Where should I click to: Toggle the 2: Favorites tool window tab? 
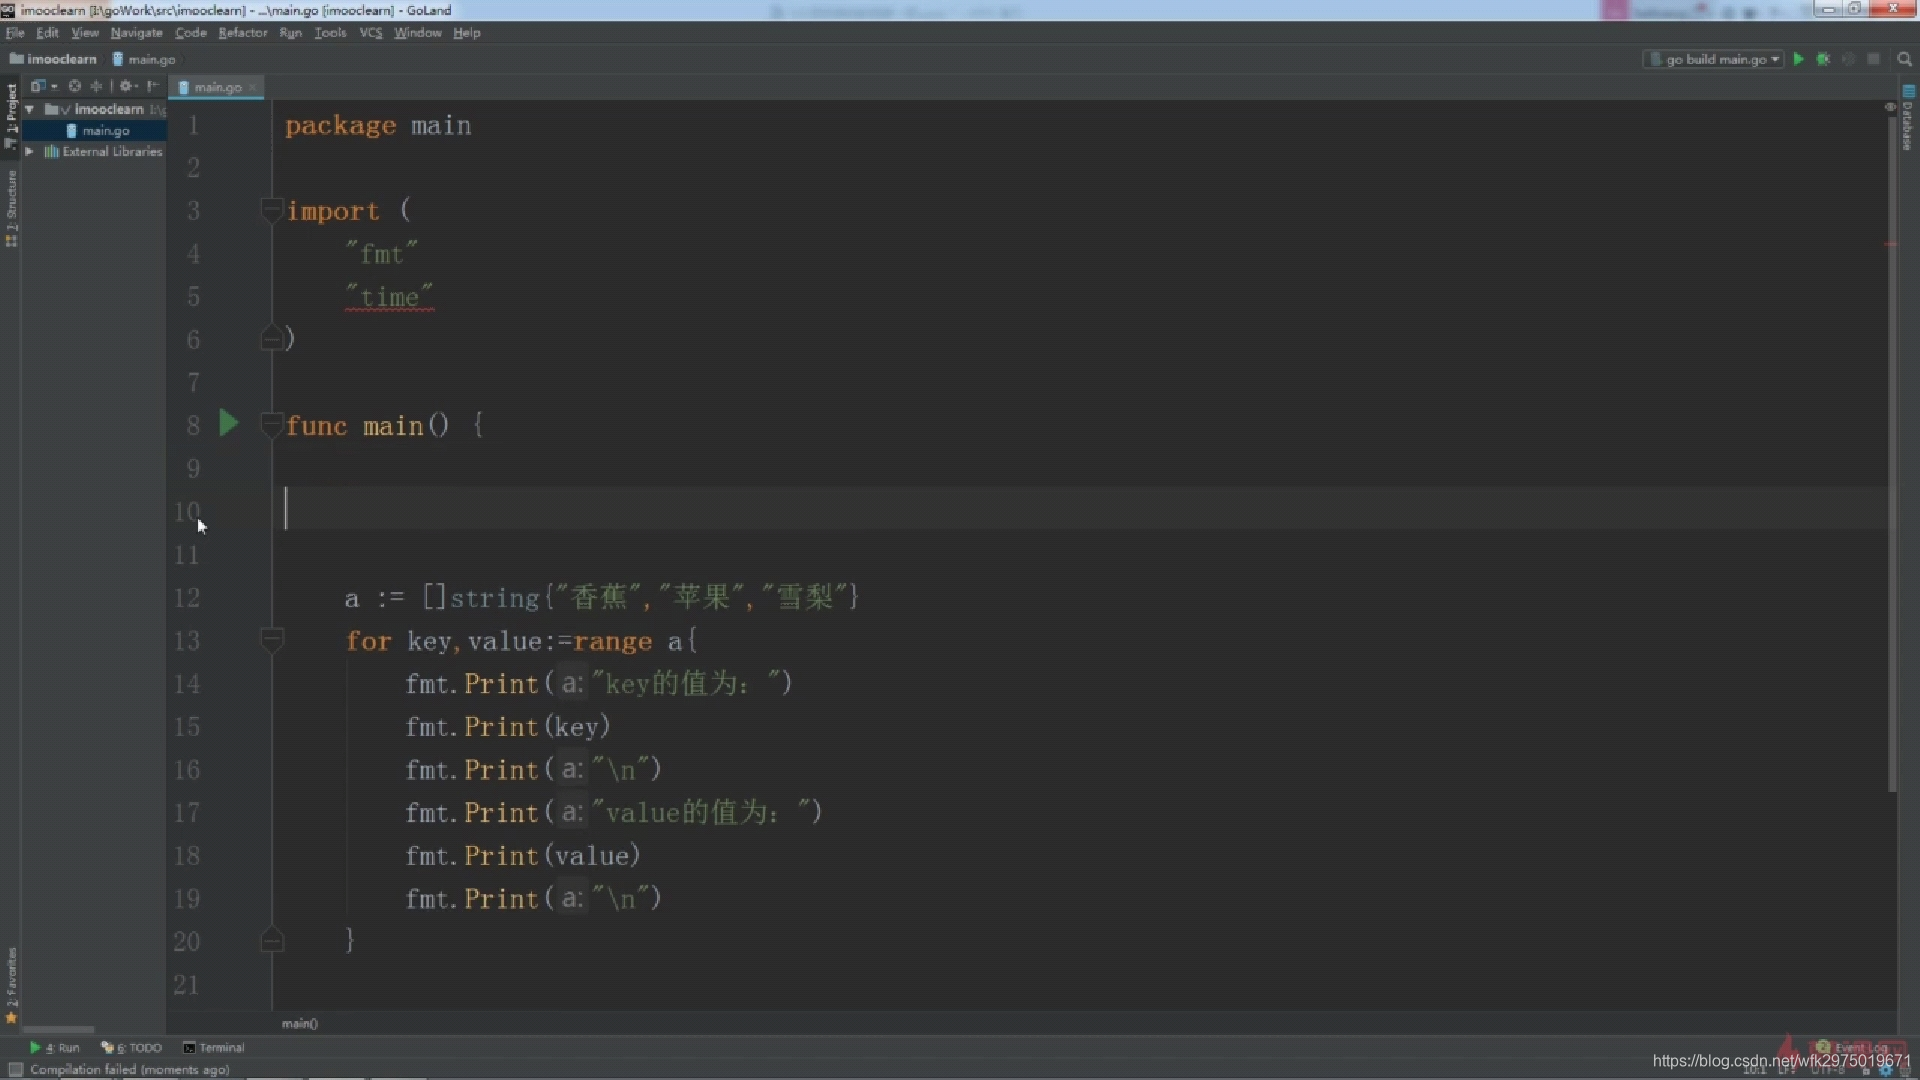pos(11,985)
